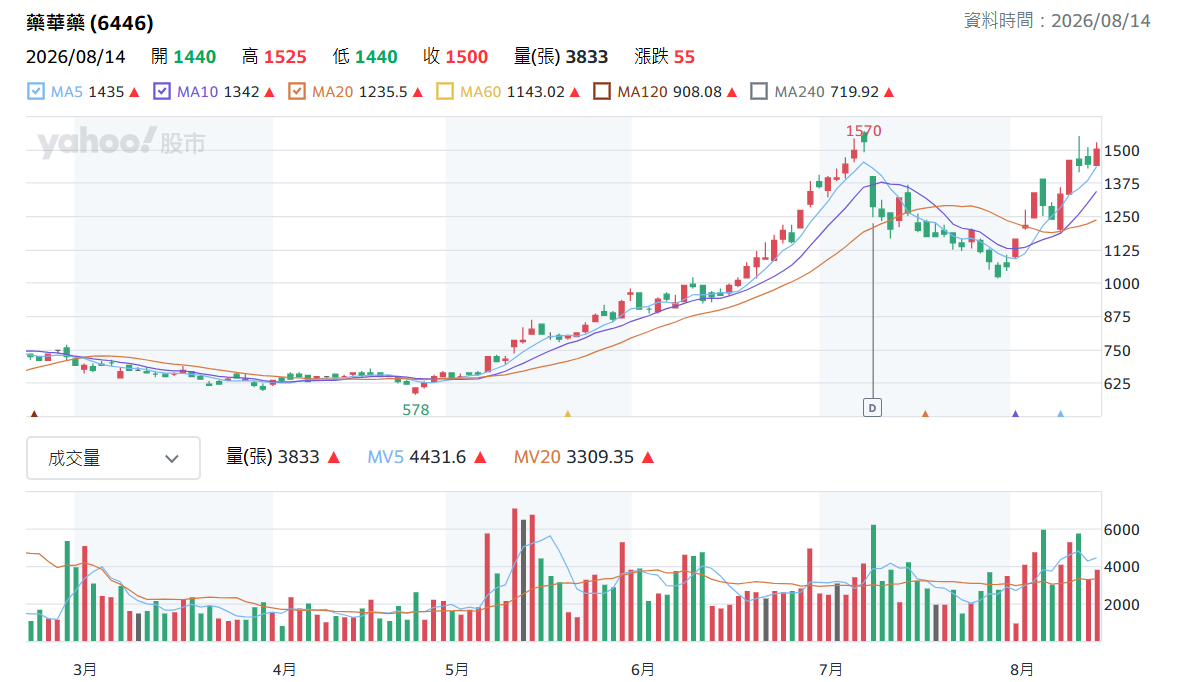Viewport: 1182px width, 682px height.
Task: Click the stock title 藥華藥 (6446)
Action: click(x=90, y=23)
